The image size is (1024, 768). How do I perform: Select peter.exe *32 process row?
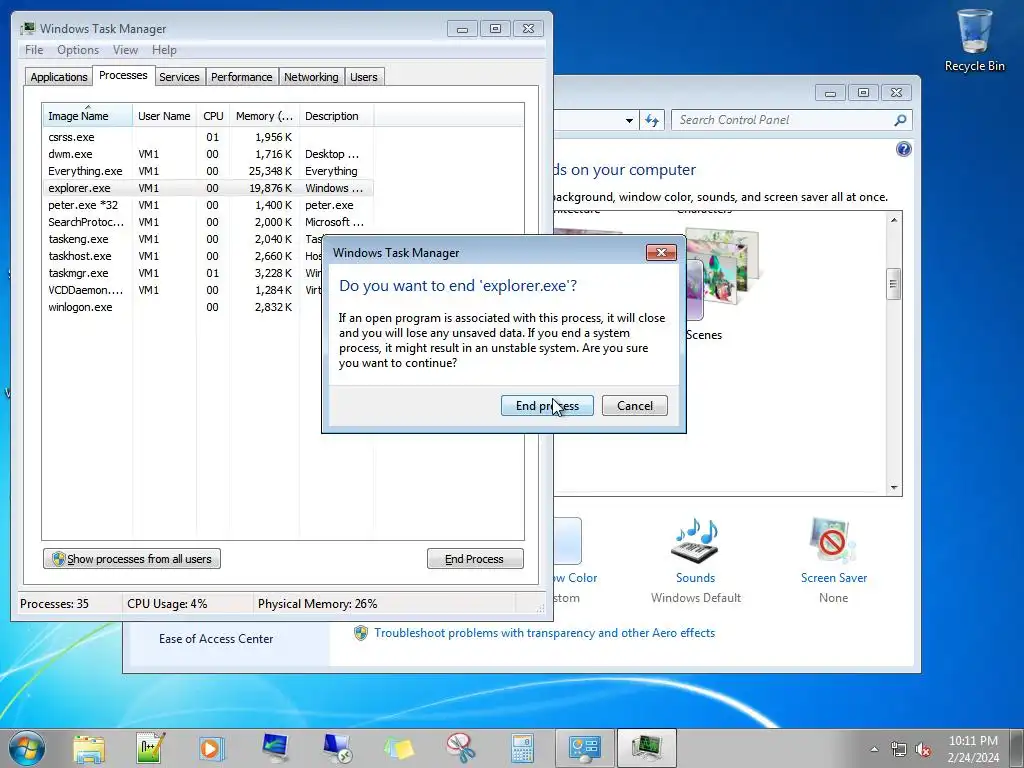point(208,205)
